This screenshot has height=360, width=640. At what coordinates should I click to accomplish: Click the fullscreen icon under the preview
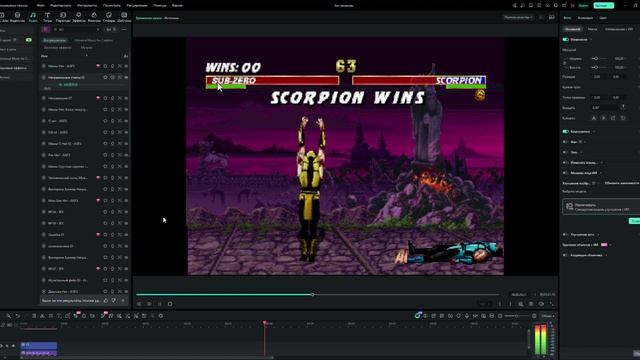pos(552,304)
